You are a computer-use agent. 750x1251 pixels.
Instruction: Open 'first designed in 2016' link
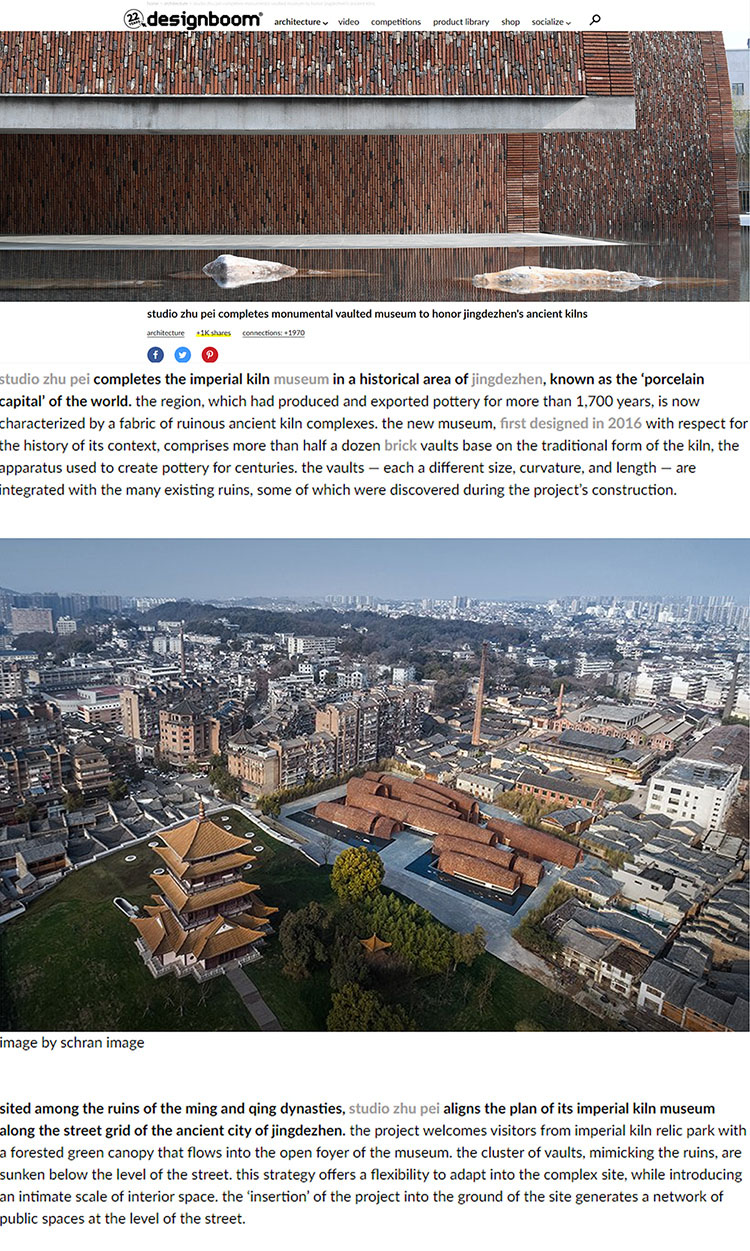coord(571,424)
